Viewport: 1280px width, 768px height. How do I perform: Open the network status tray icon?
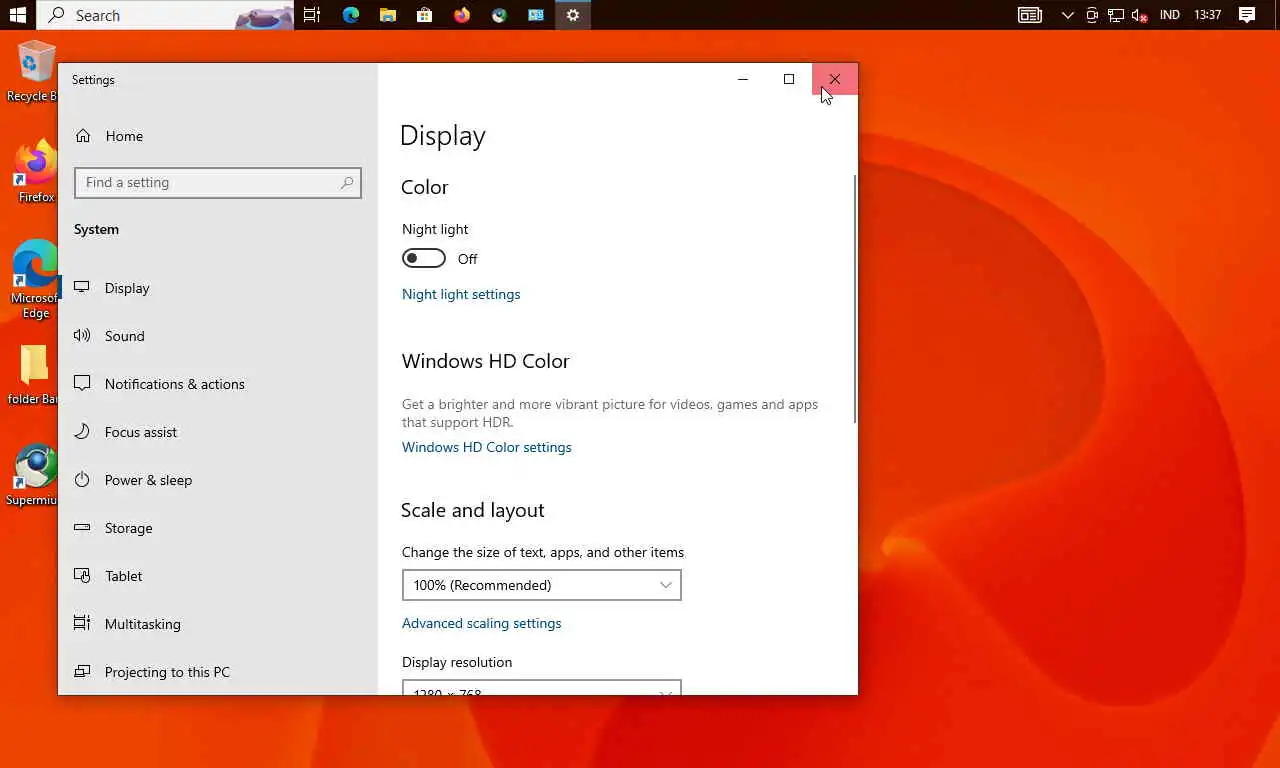click(x=1115, y=15)
